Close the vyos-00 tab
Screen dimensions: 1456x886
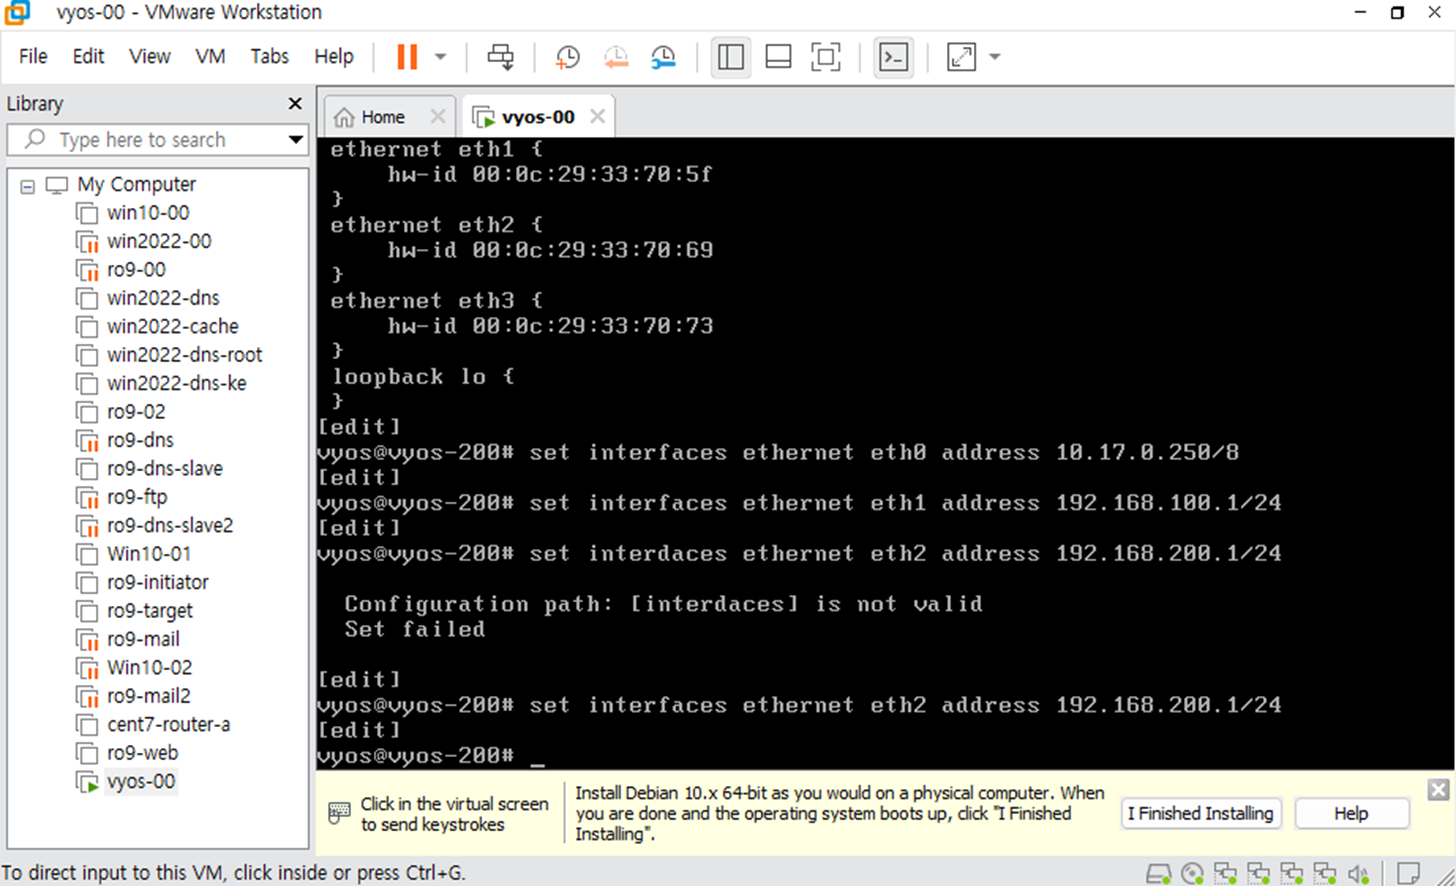(x=597, y=116)
